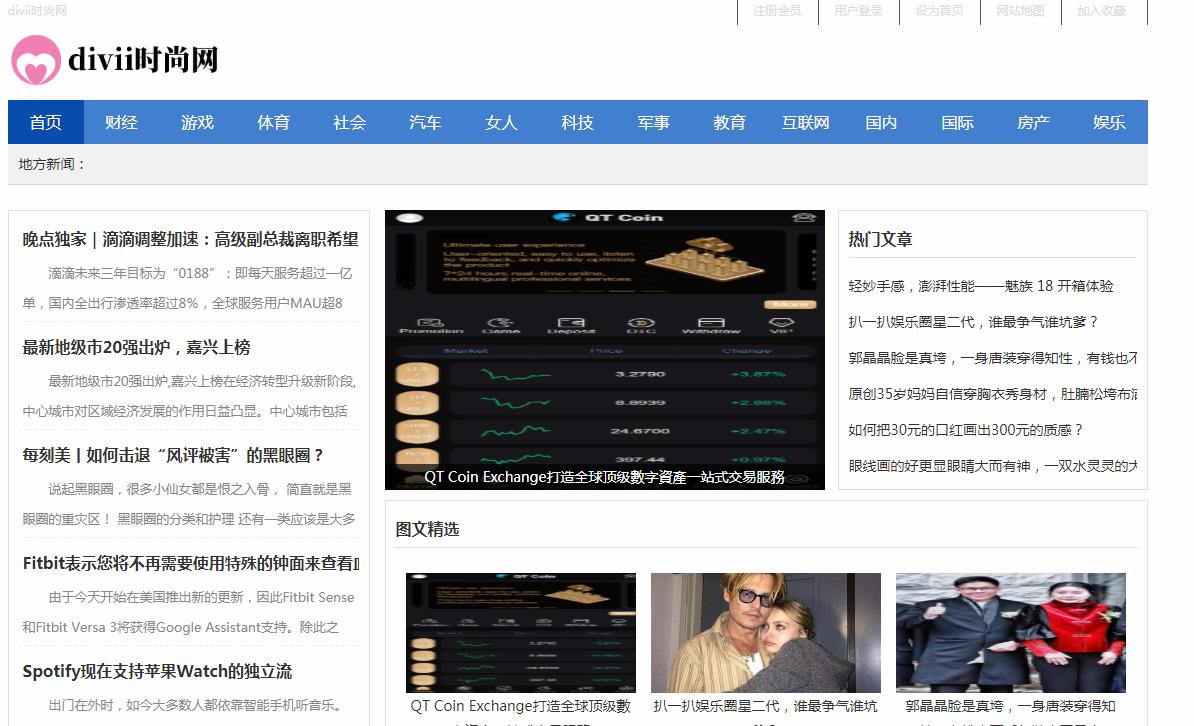
Task: Click the 地方新闻 label
Action: coord(52,164)
